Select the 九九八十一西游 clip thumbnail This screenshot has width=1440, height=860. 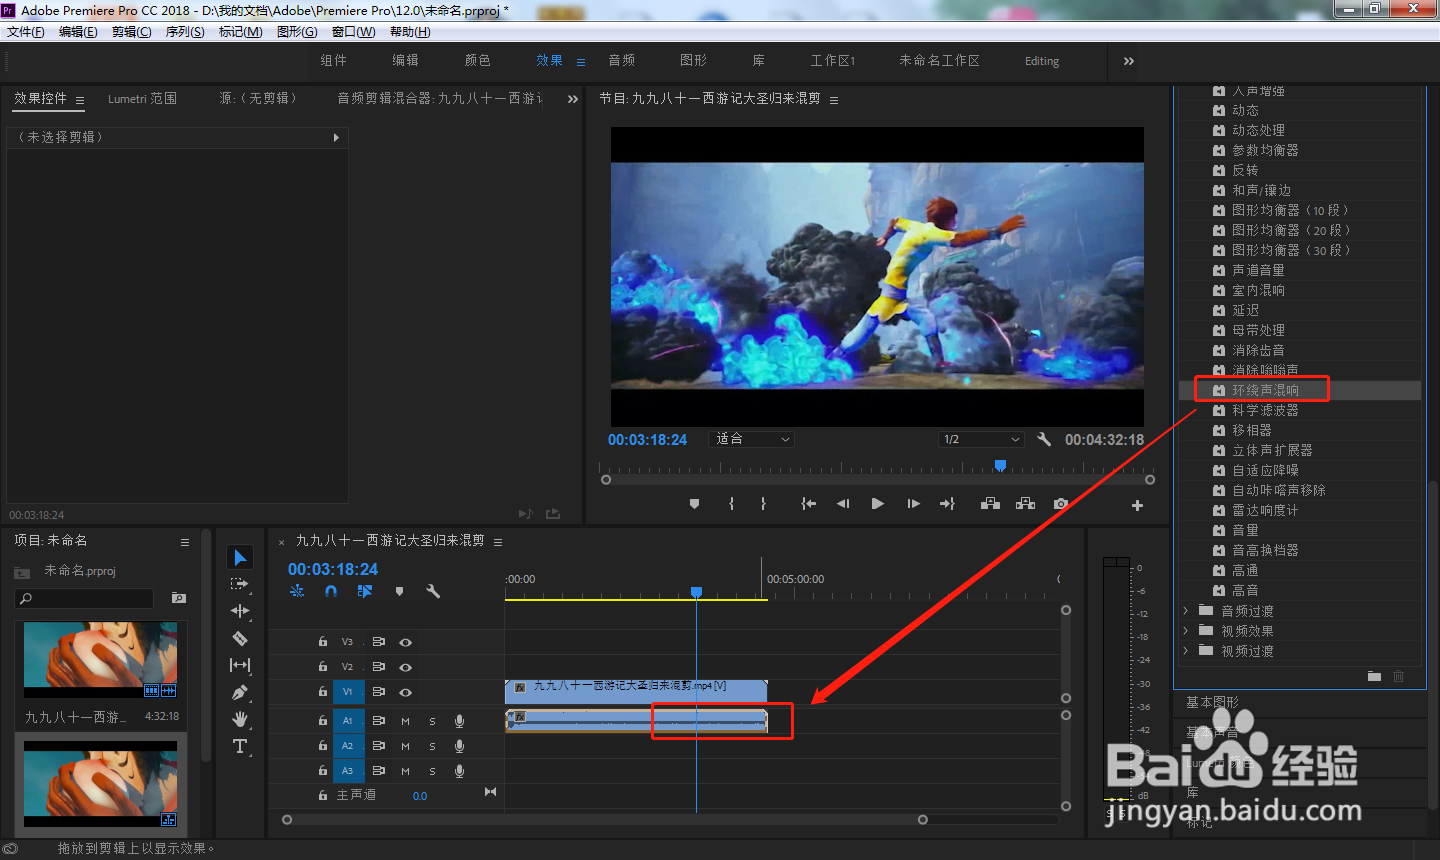pos(100,660)
